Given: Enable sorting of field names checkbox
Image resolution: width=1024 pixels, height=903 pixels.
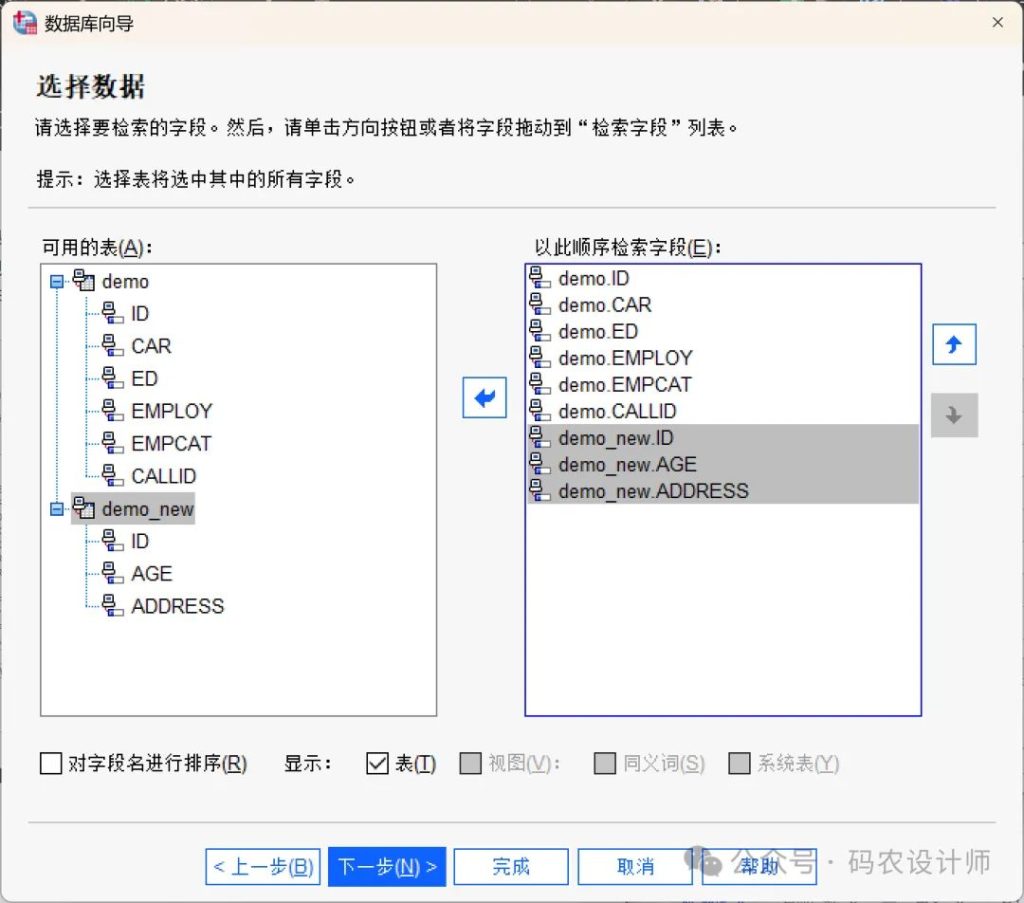Looking at the screenshot, I should [50, 764].
